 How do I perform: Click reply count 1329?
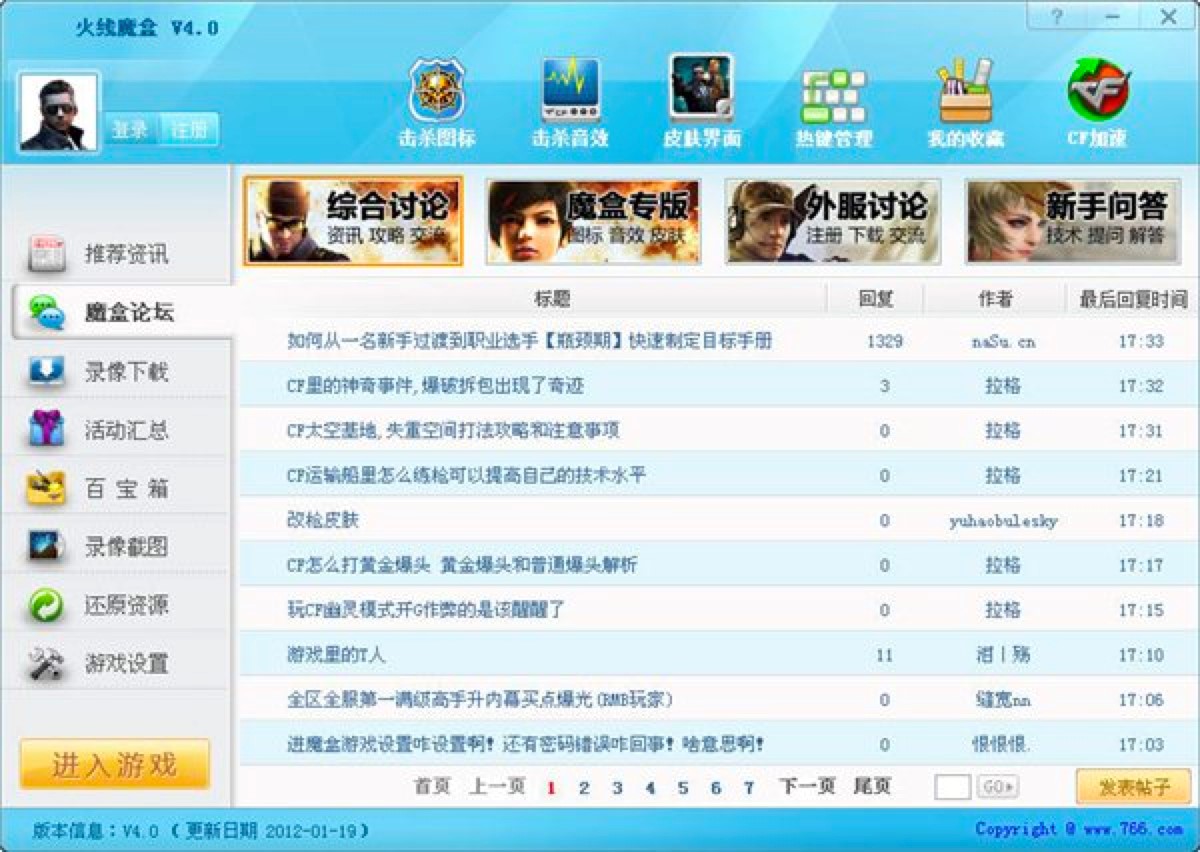(885, 342)
